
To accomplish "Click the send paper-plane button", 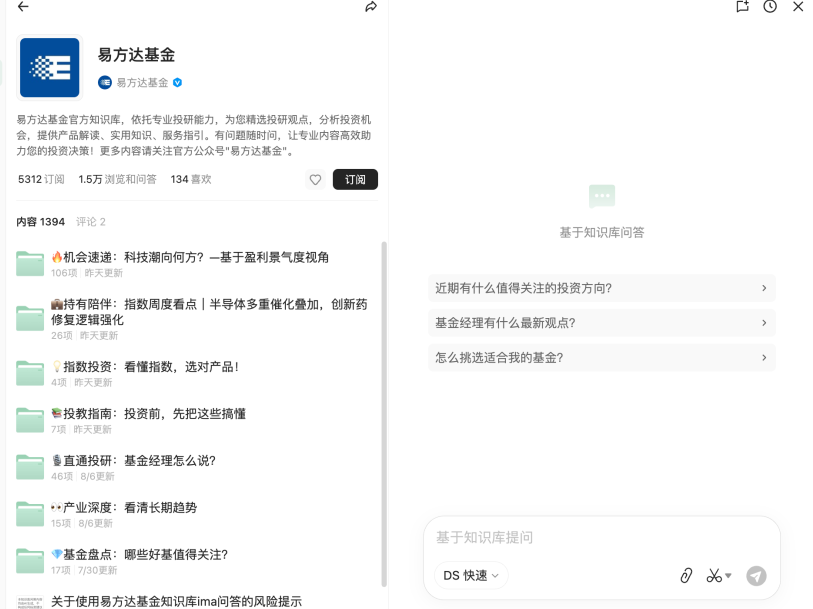I will (756, 575).
